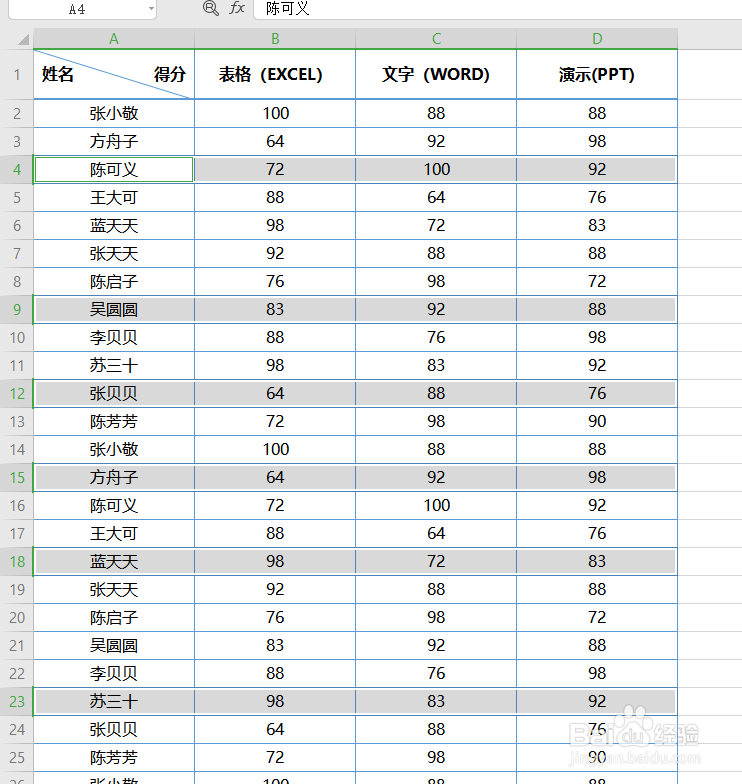
Task: Click the fx insert function icon
Action: pyautogui.click(x=236, y=8)
